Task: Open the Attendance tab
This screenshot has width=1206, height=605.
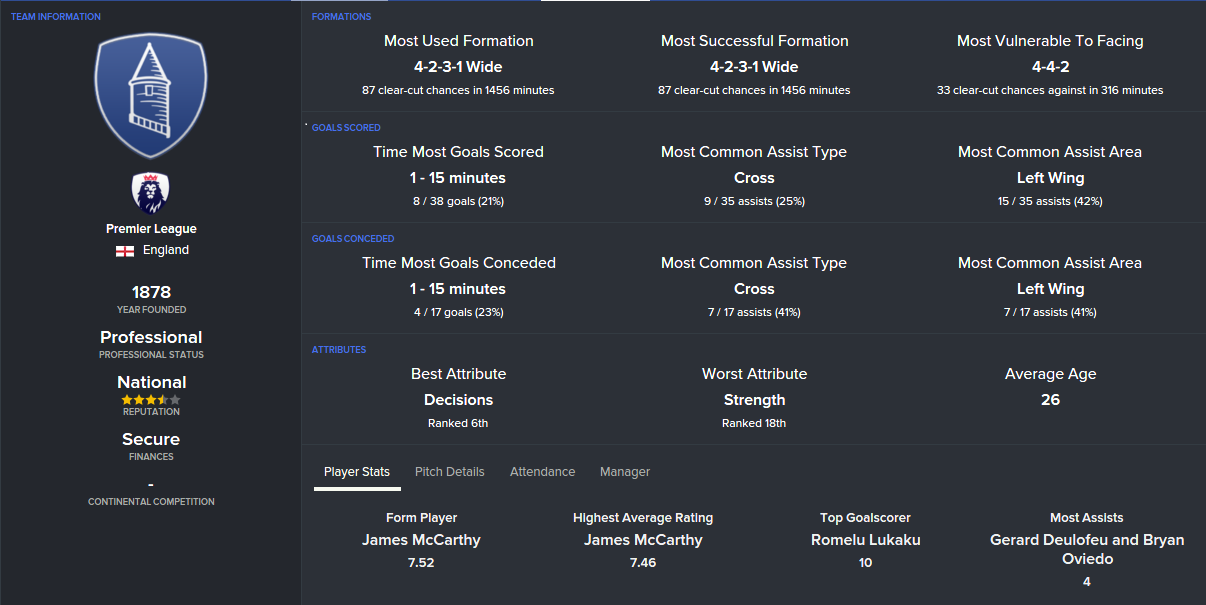Action: click(x=542, y=472)
